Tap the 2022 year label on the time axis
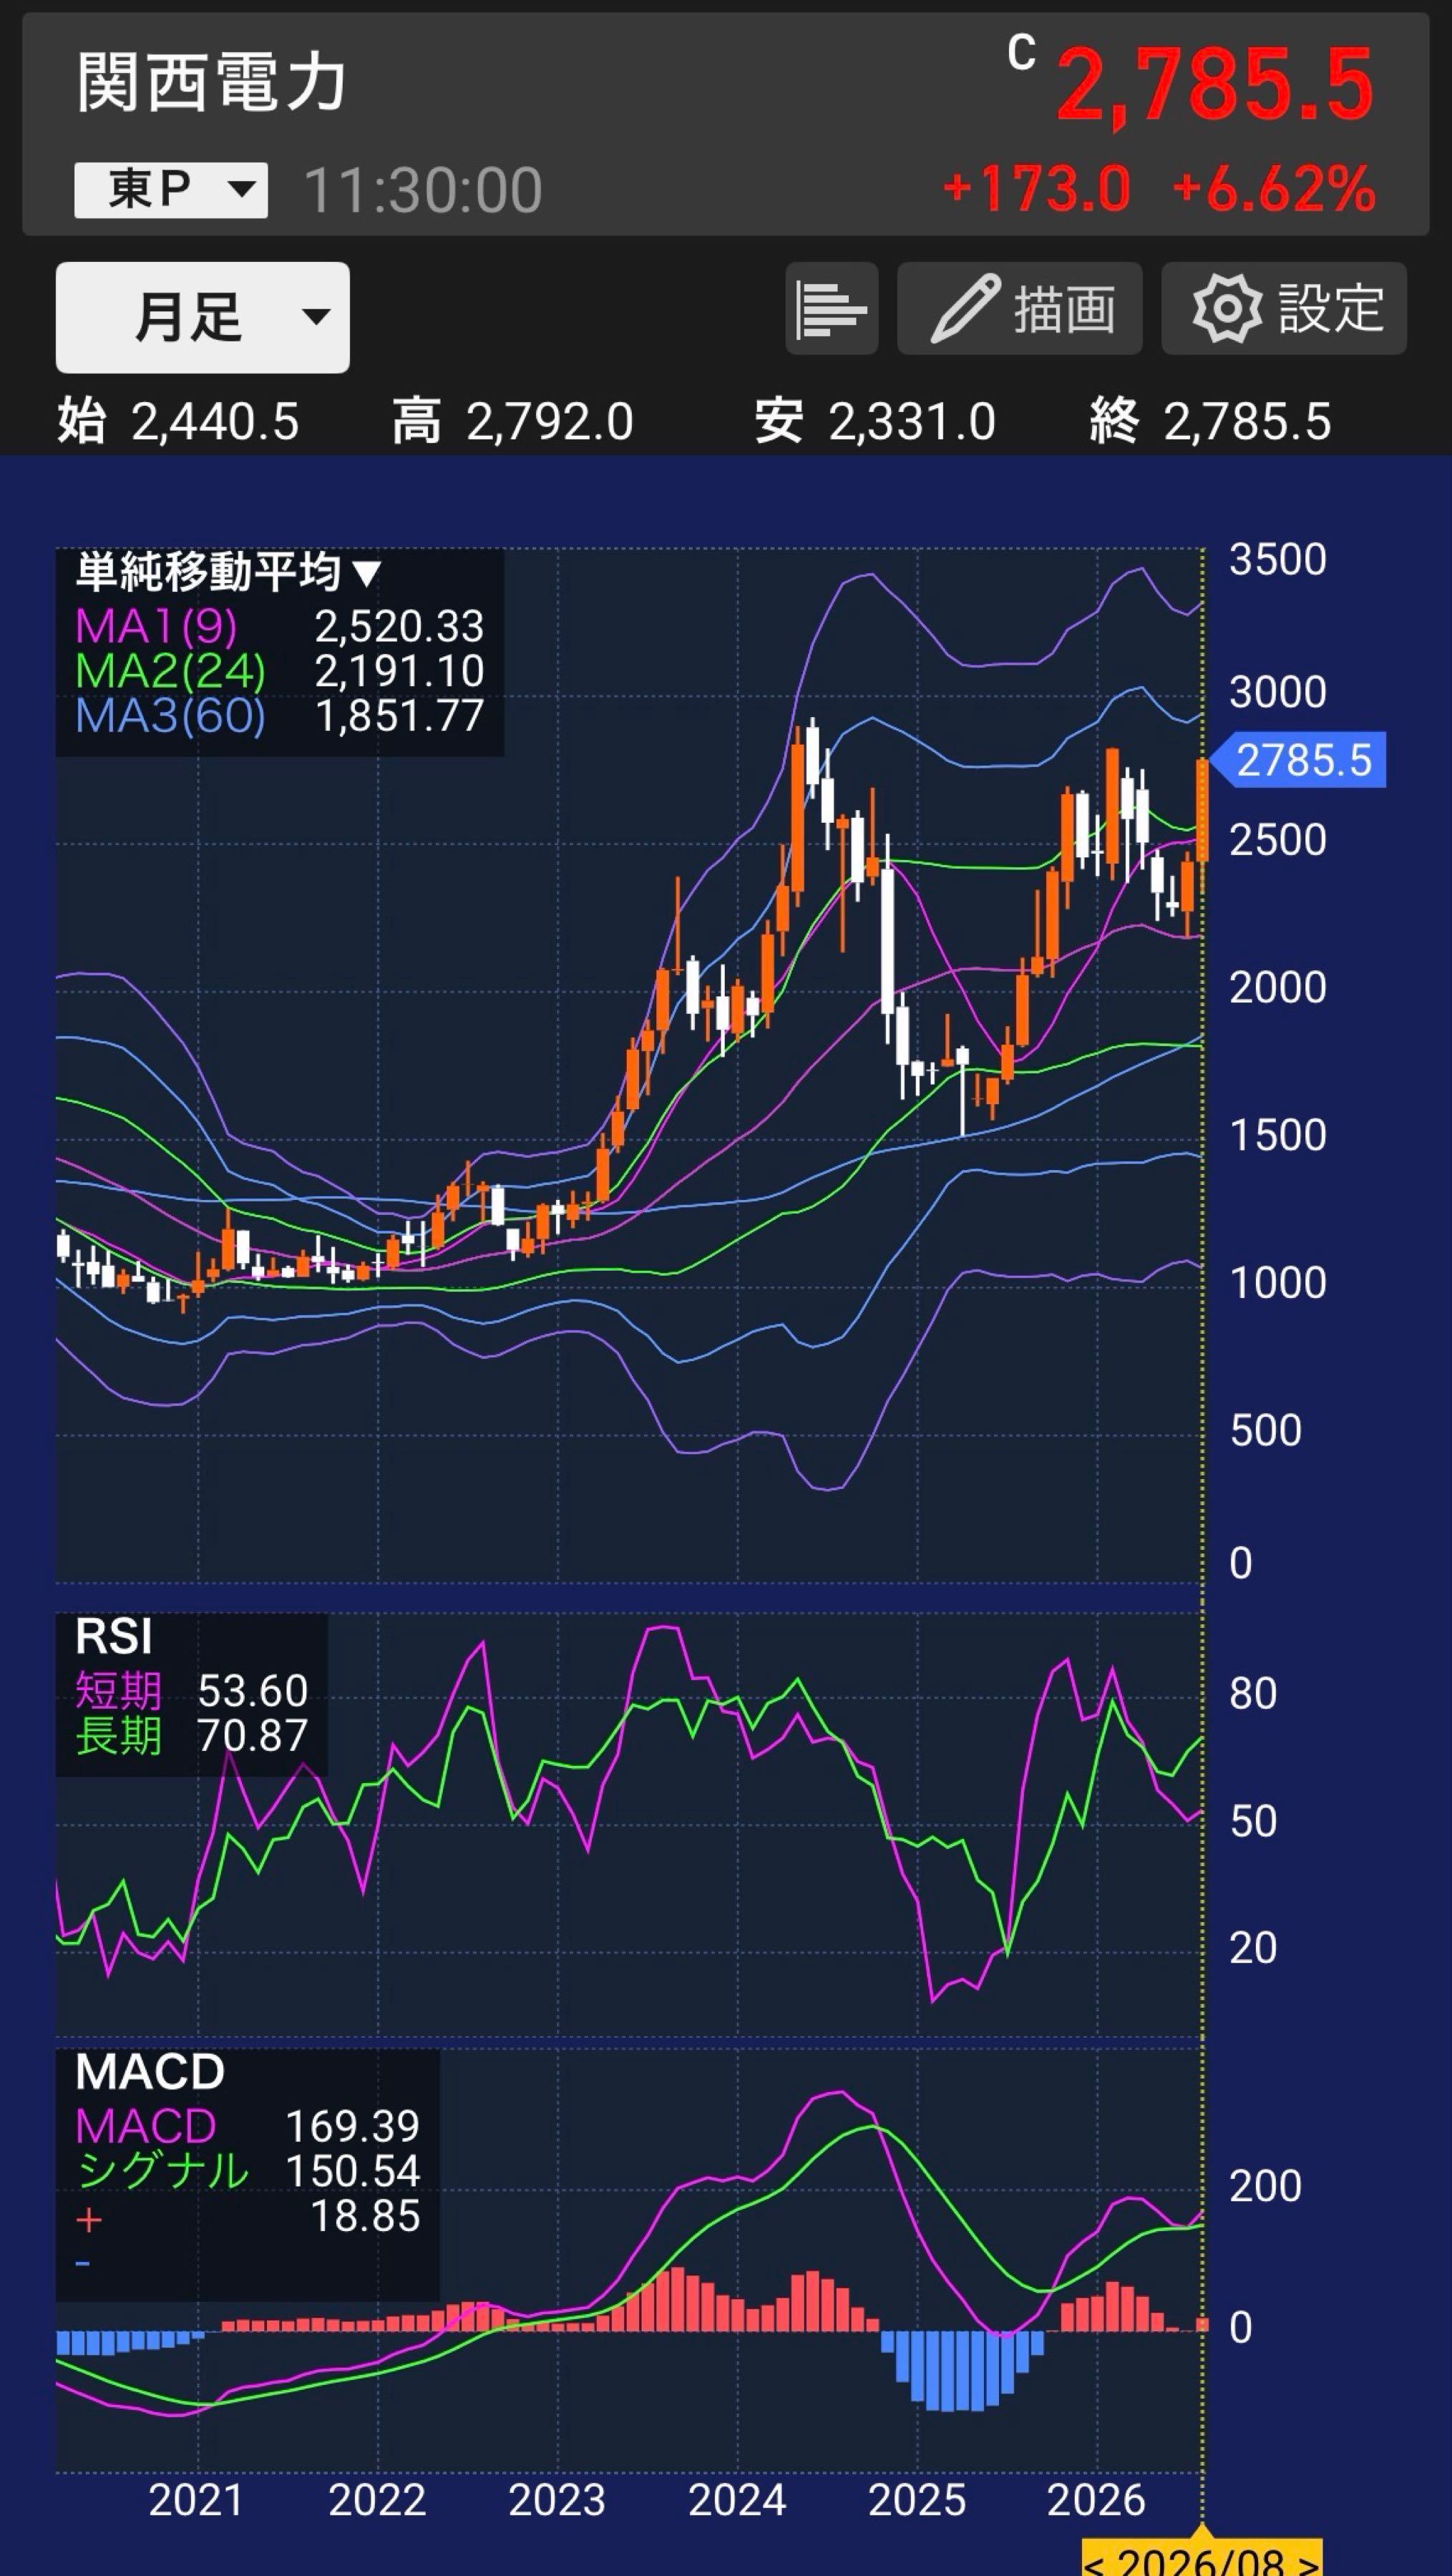This screenshot has height=2576, width=1452. (x=377, y=2501)
